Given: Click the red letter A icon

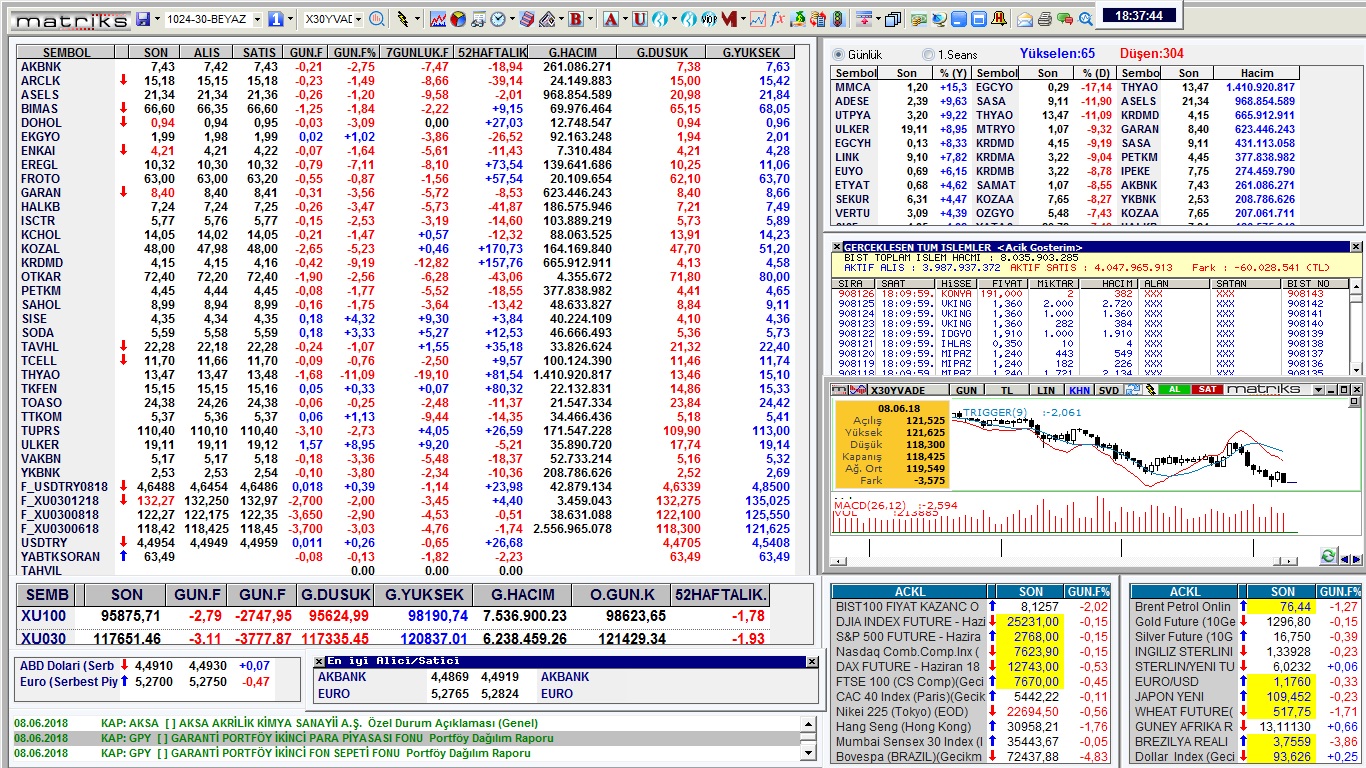Looking at the screenshot, I should [610, 19].
